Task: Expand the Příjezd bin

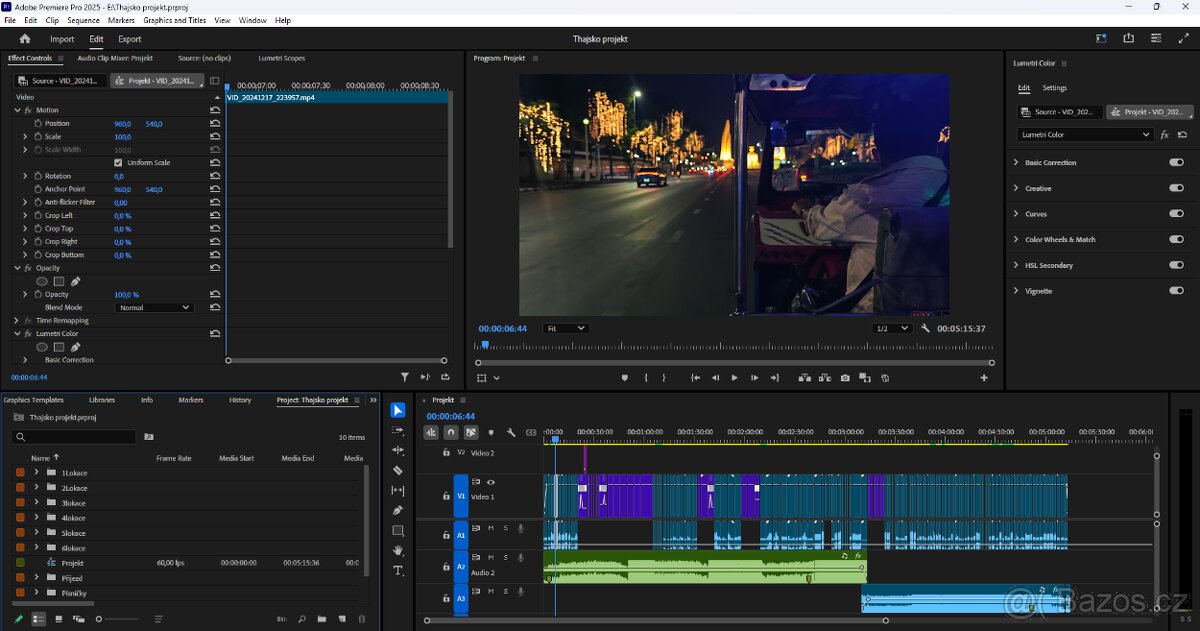Action: pos(37,578)
